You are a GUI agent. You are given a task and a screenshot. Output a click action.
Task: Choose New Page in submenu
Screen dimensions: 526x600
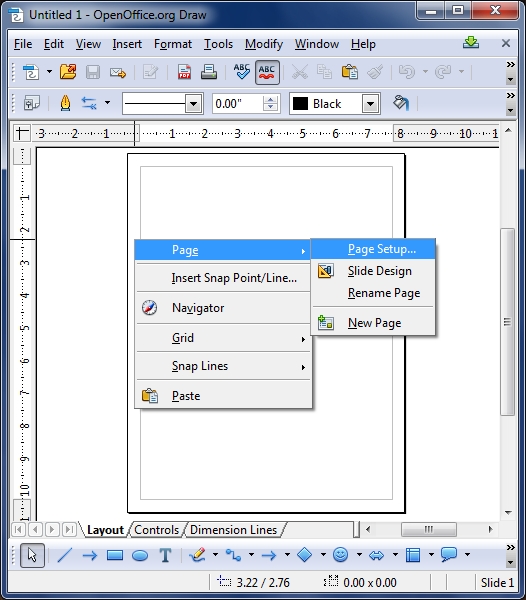coord(373,323)
